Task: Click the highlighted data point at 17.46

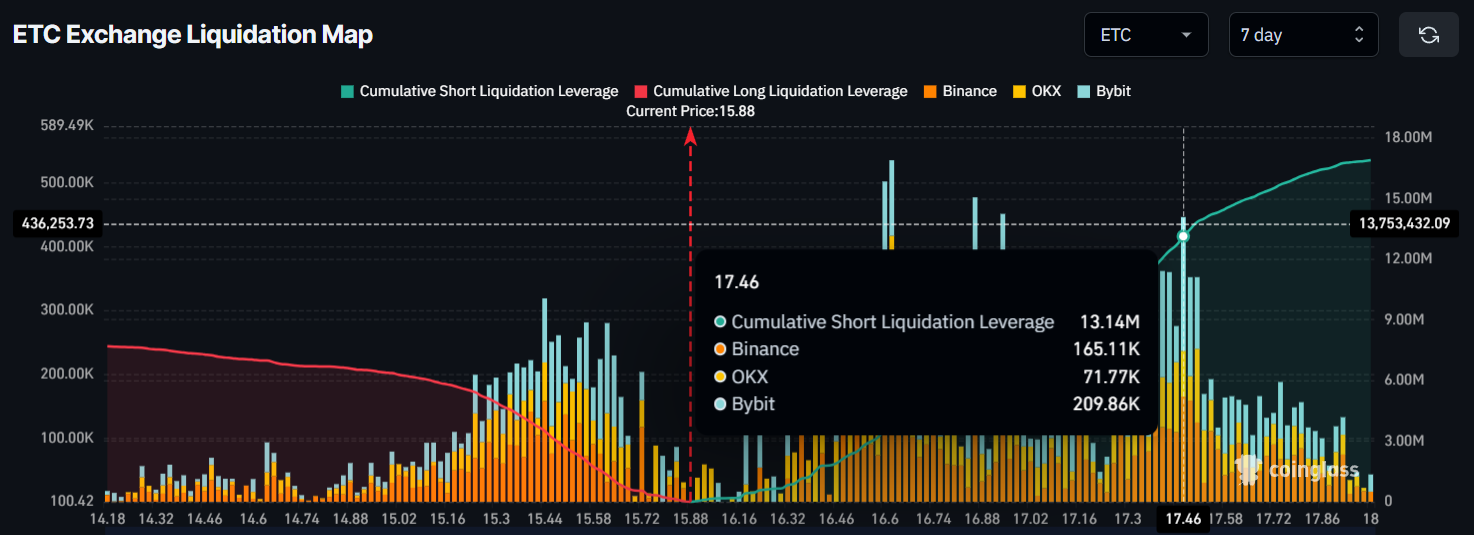Action: (x=1183, y=236)
